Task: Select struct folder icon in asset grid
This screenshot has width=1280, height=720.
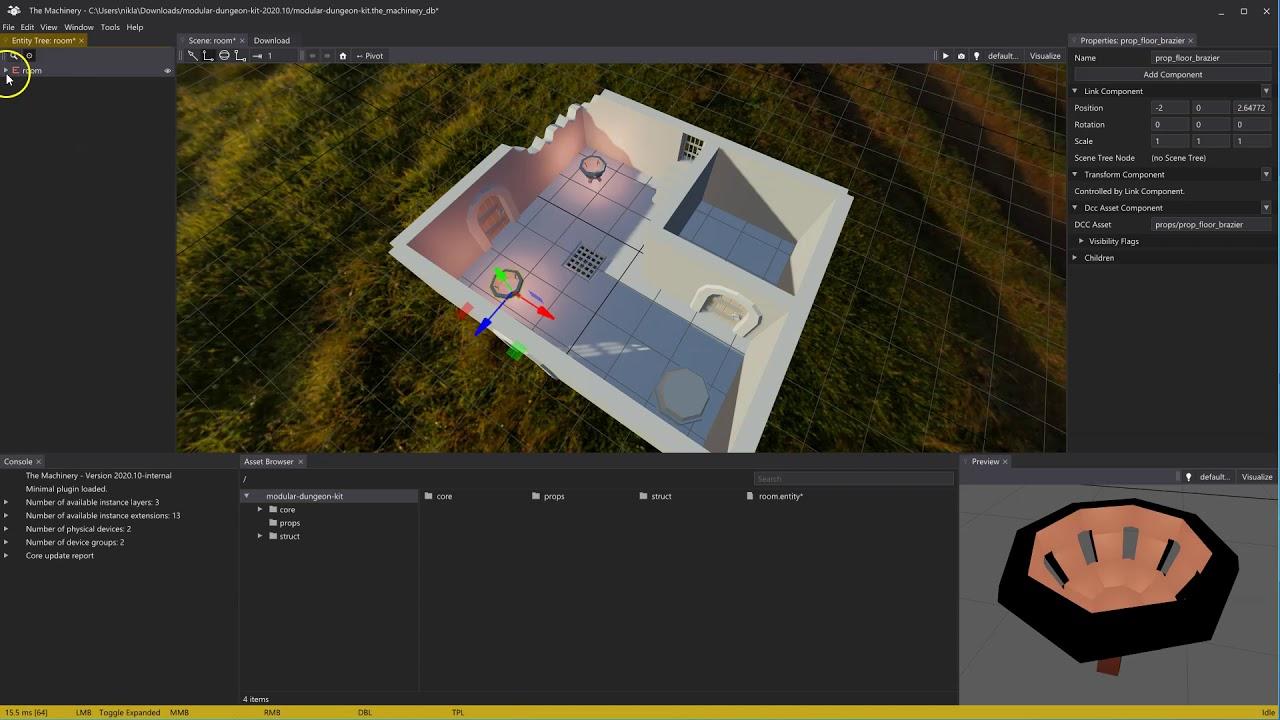Action: click(643, 496)
